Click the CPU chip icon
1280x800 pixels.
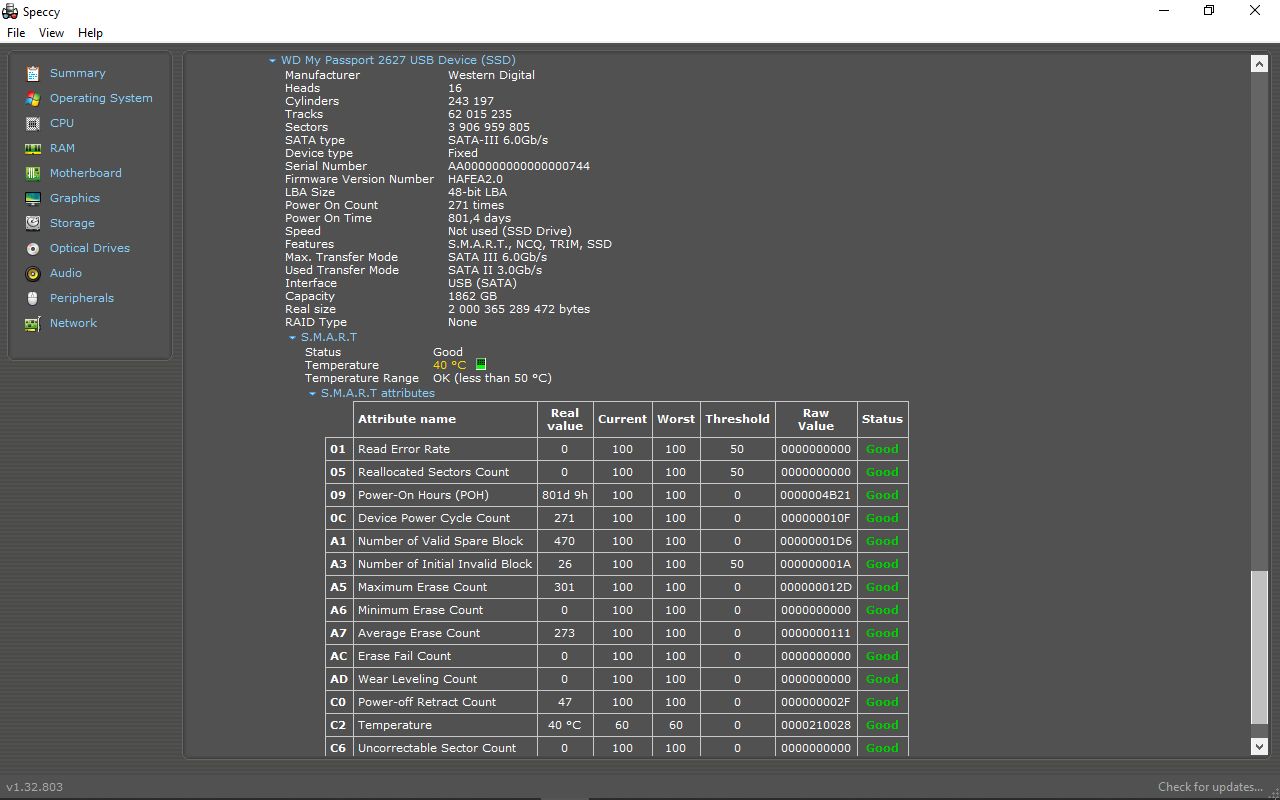pyautogui.click(x=33, y=123)
